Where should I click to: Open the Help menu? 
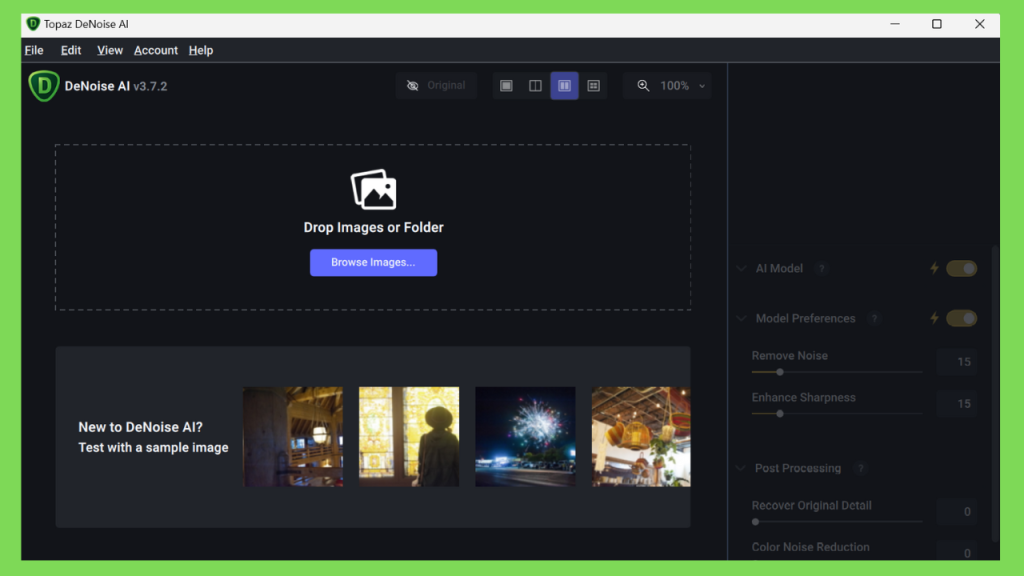(x=200, y=50)
